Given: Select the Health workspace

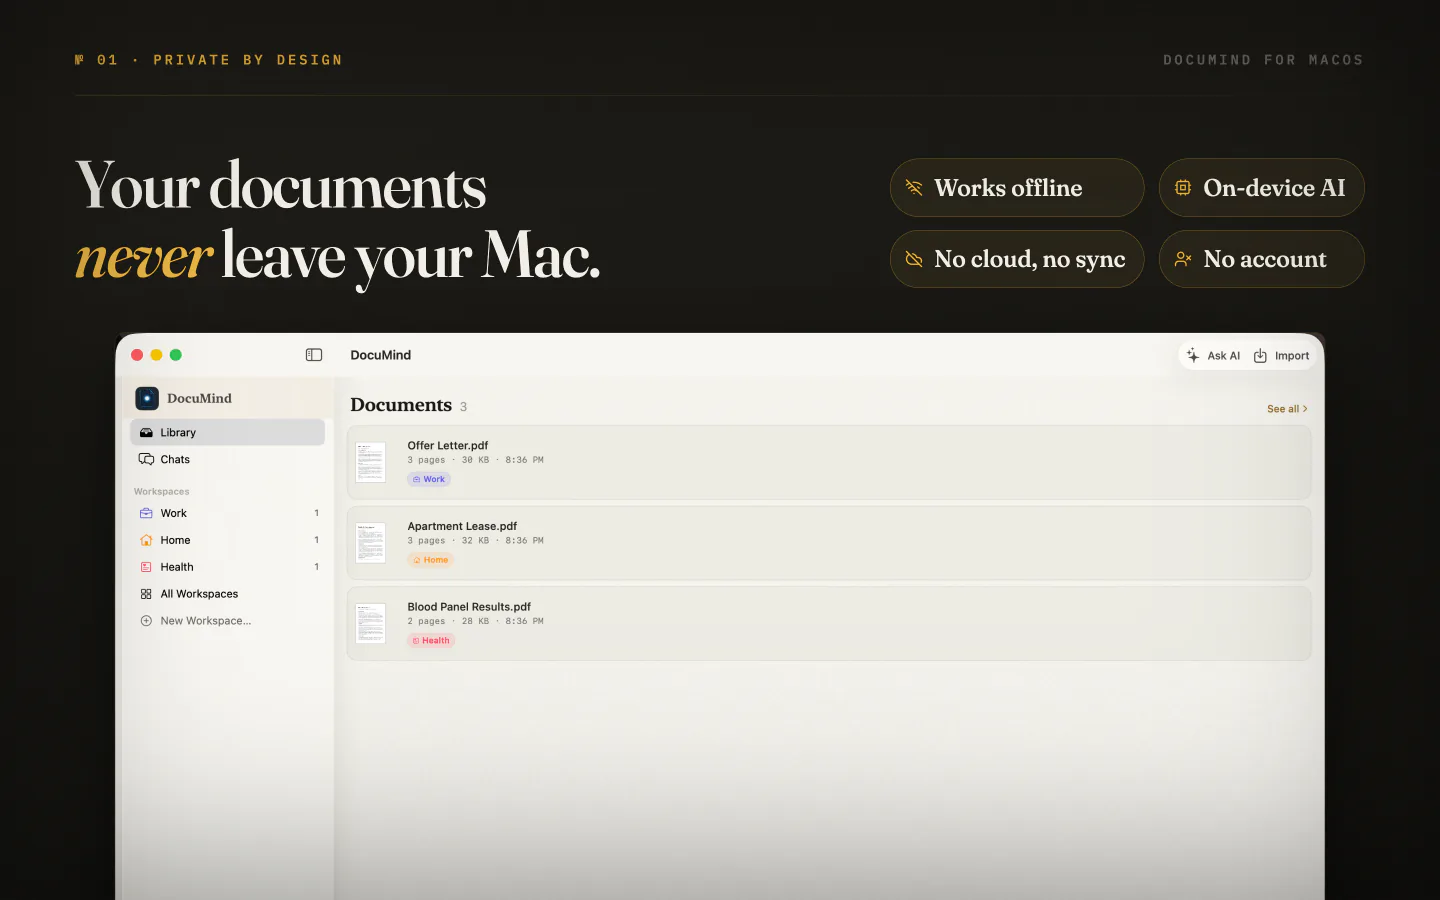Looking at the screenshot, I should click(x=228, y=567).
